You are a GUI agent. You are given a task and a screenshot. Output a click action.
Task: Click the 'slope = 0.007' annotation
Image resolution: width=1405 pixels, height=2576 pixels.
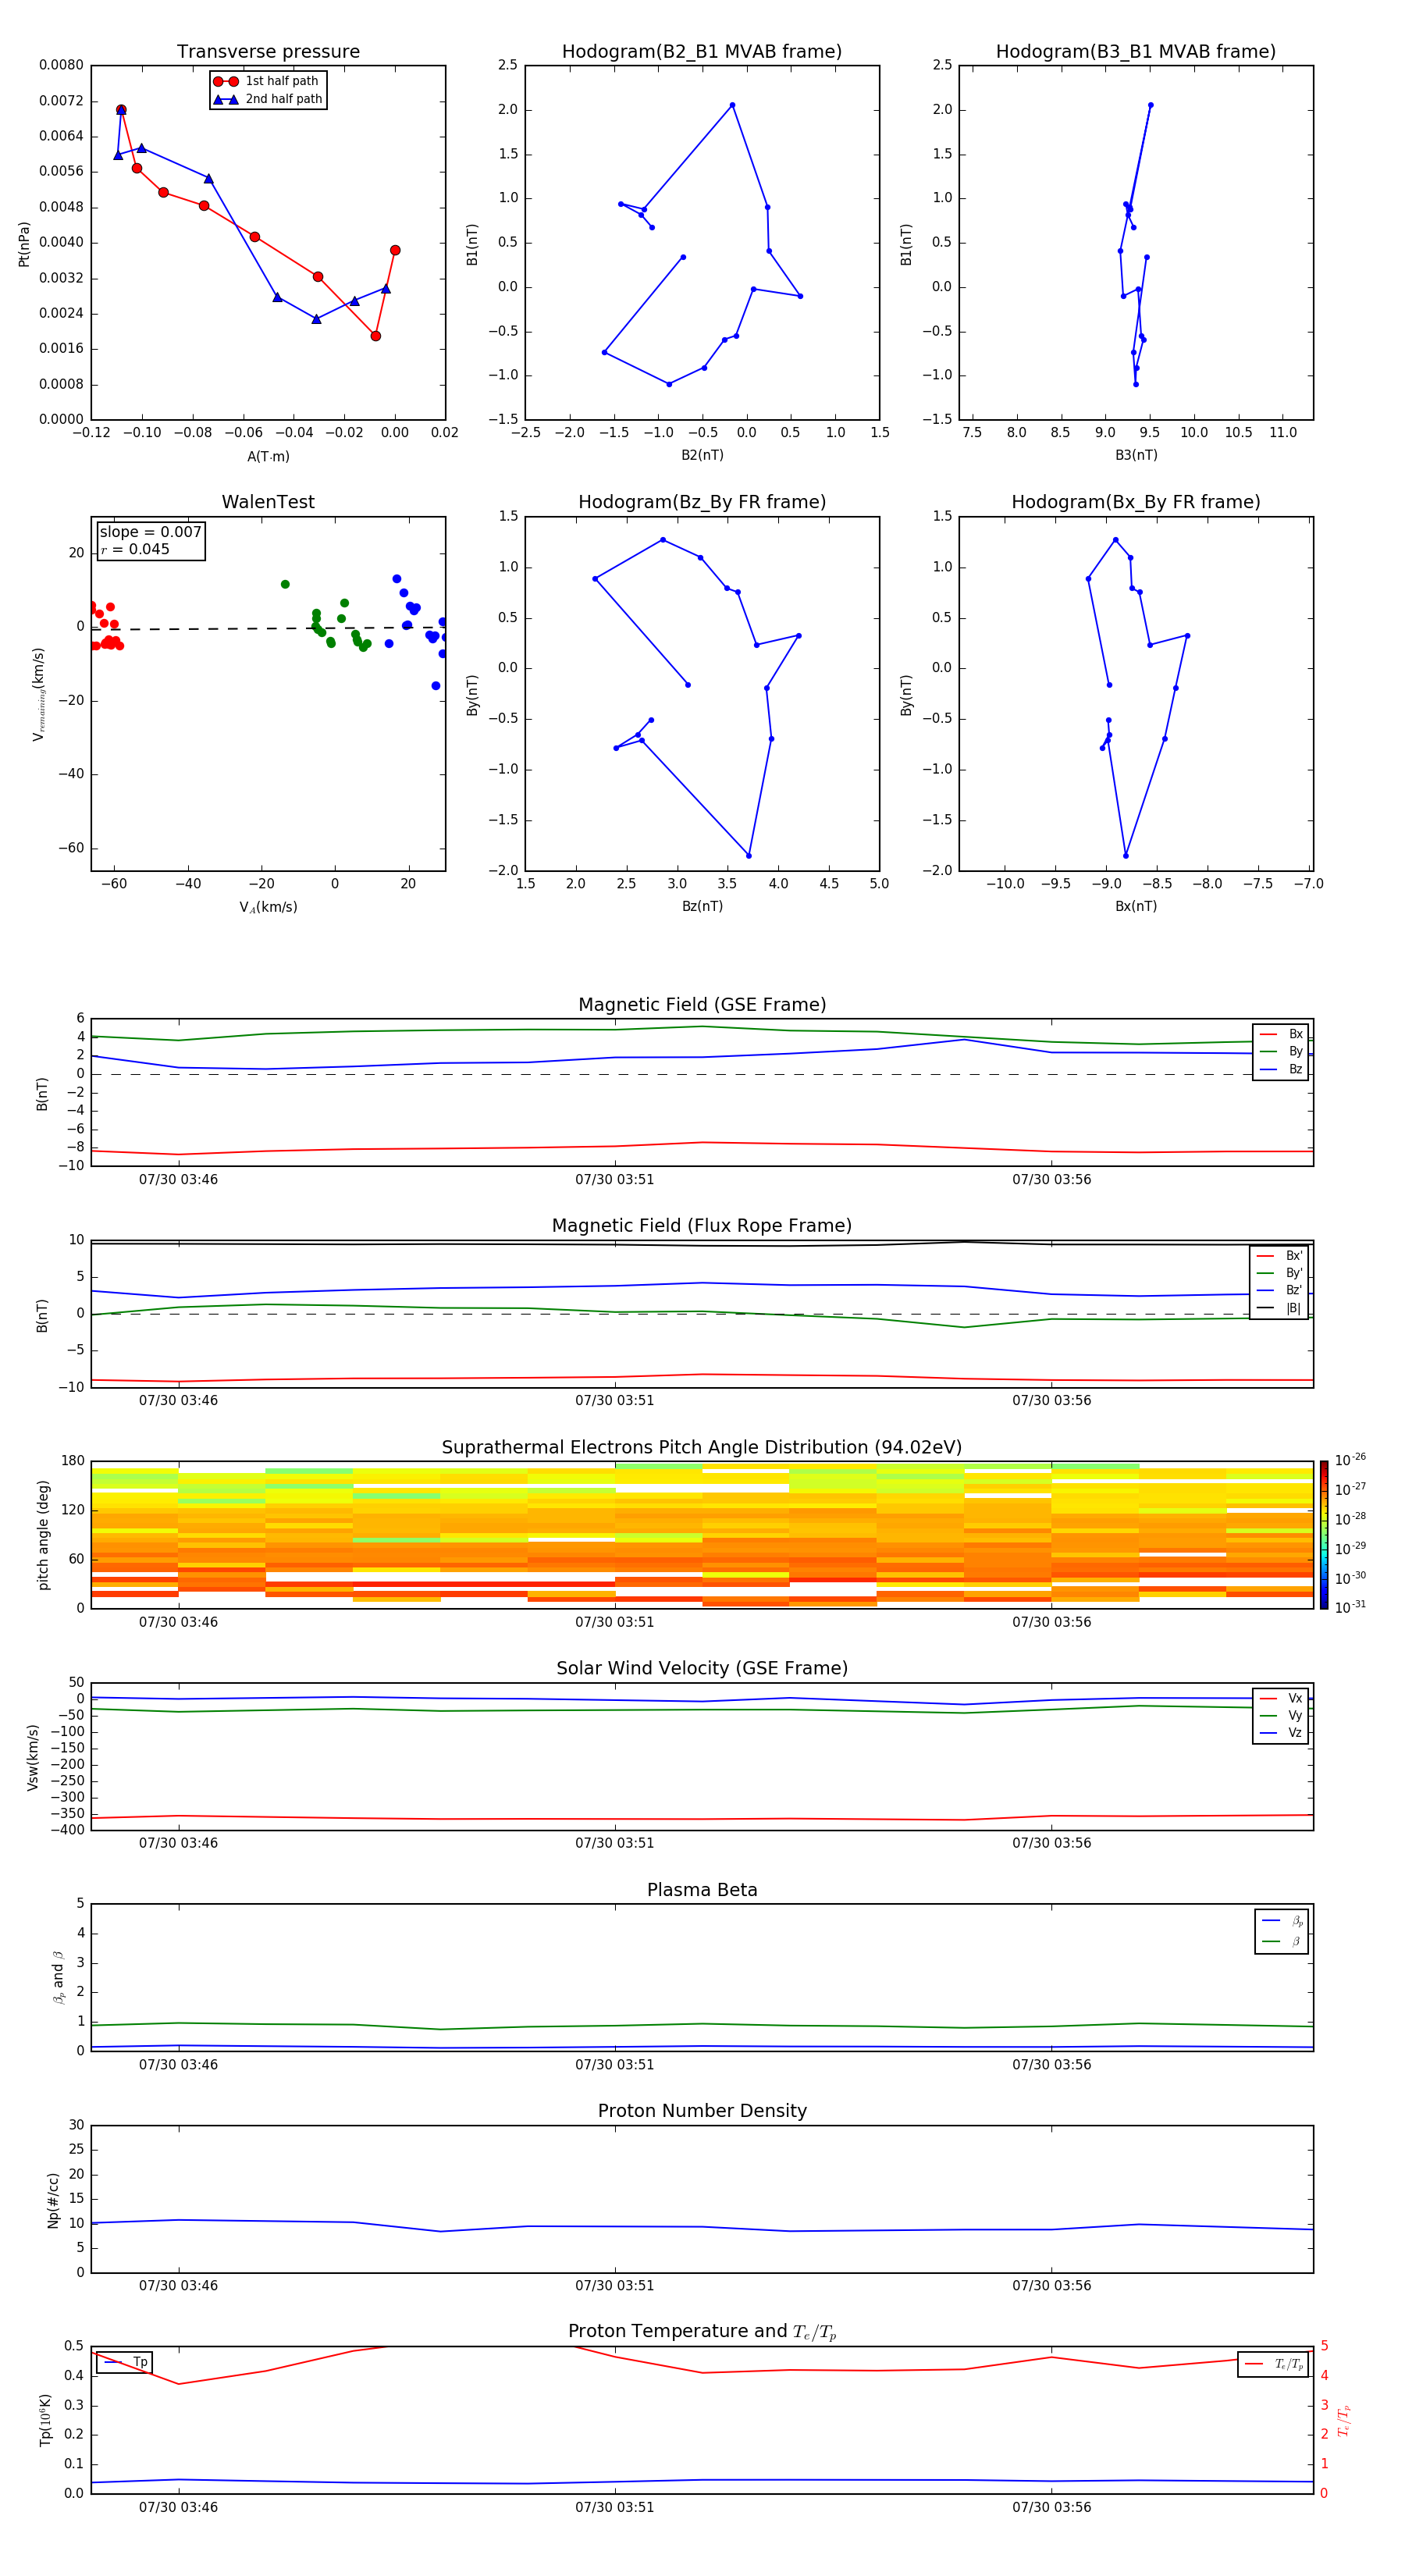pos(150,532)
